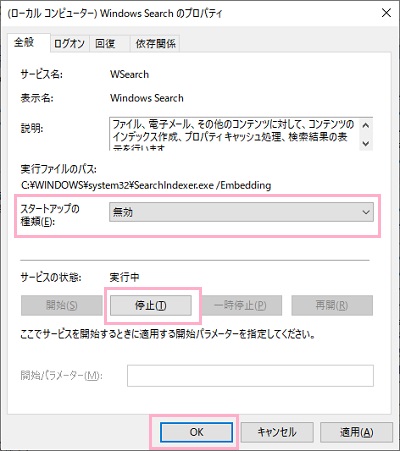Close the Windows Search properties dialog
Viewport: 400px width, 451px height.
386,13
